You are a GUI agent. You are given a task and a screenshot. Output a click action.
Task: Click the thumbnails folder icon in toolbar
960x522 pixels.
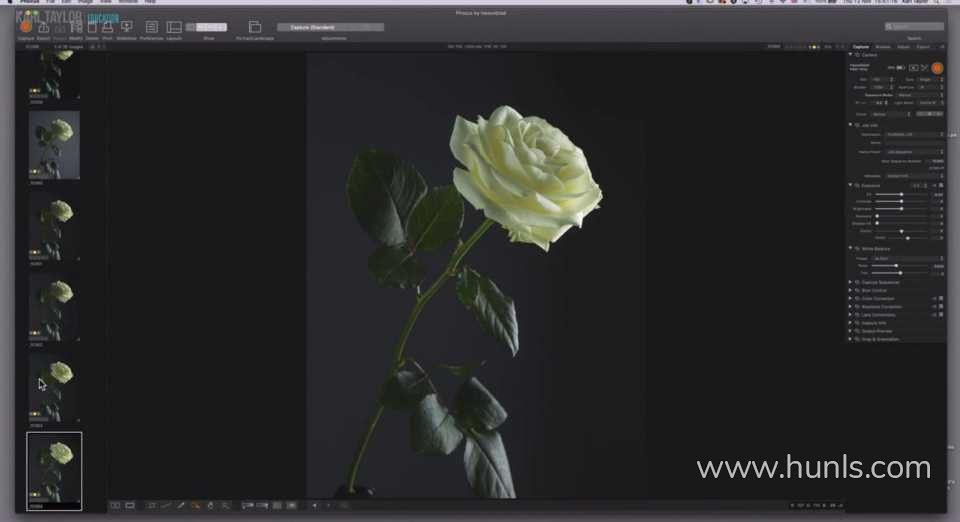(255, 27)
